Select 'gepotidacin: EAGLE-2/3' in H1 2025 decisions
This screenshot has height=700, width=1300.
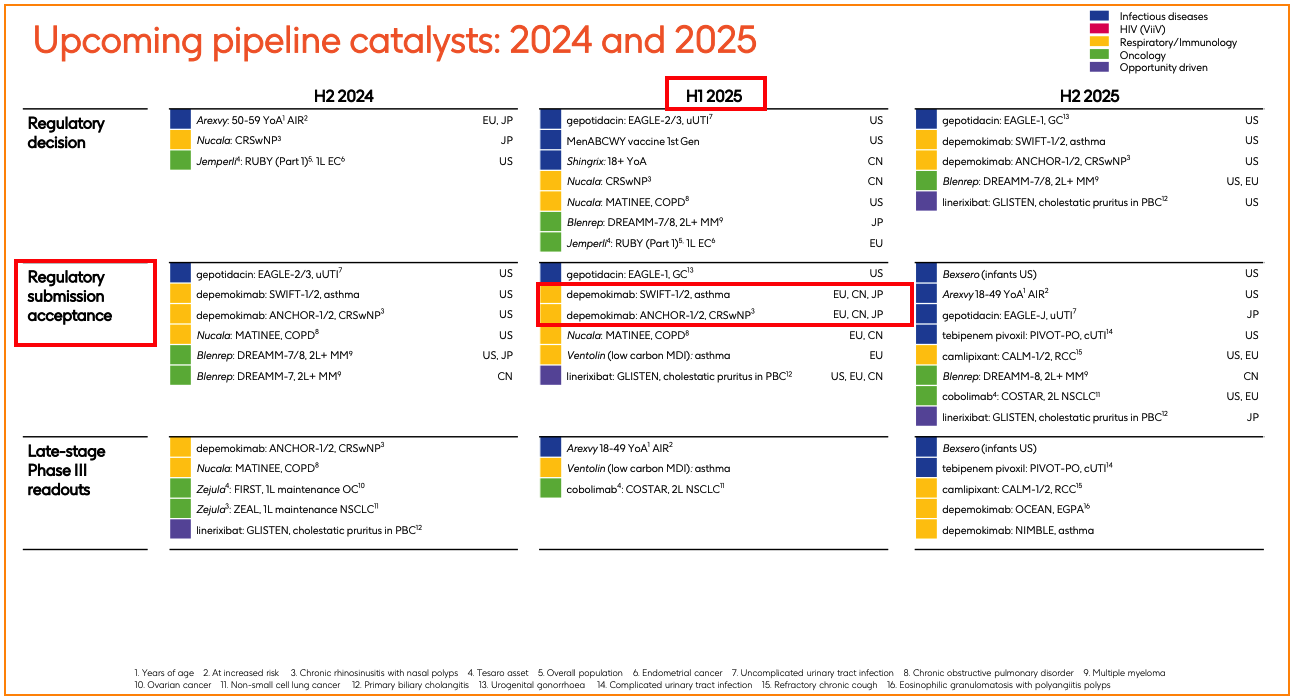pyautogui.click(x=640, y=120)
